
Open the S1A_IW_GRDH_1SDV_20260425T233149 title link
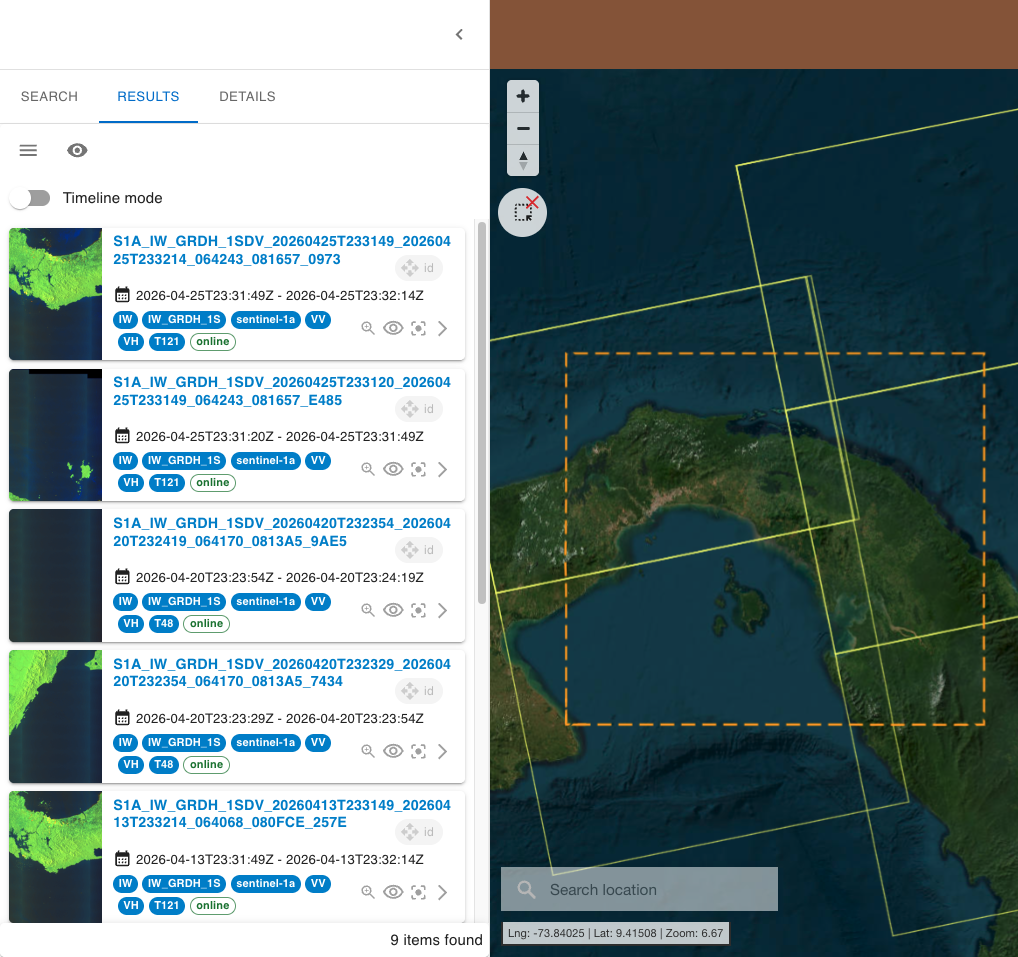[x=282, y=250]
